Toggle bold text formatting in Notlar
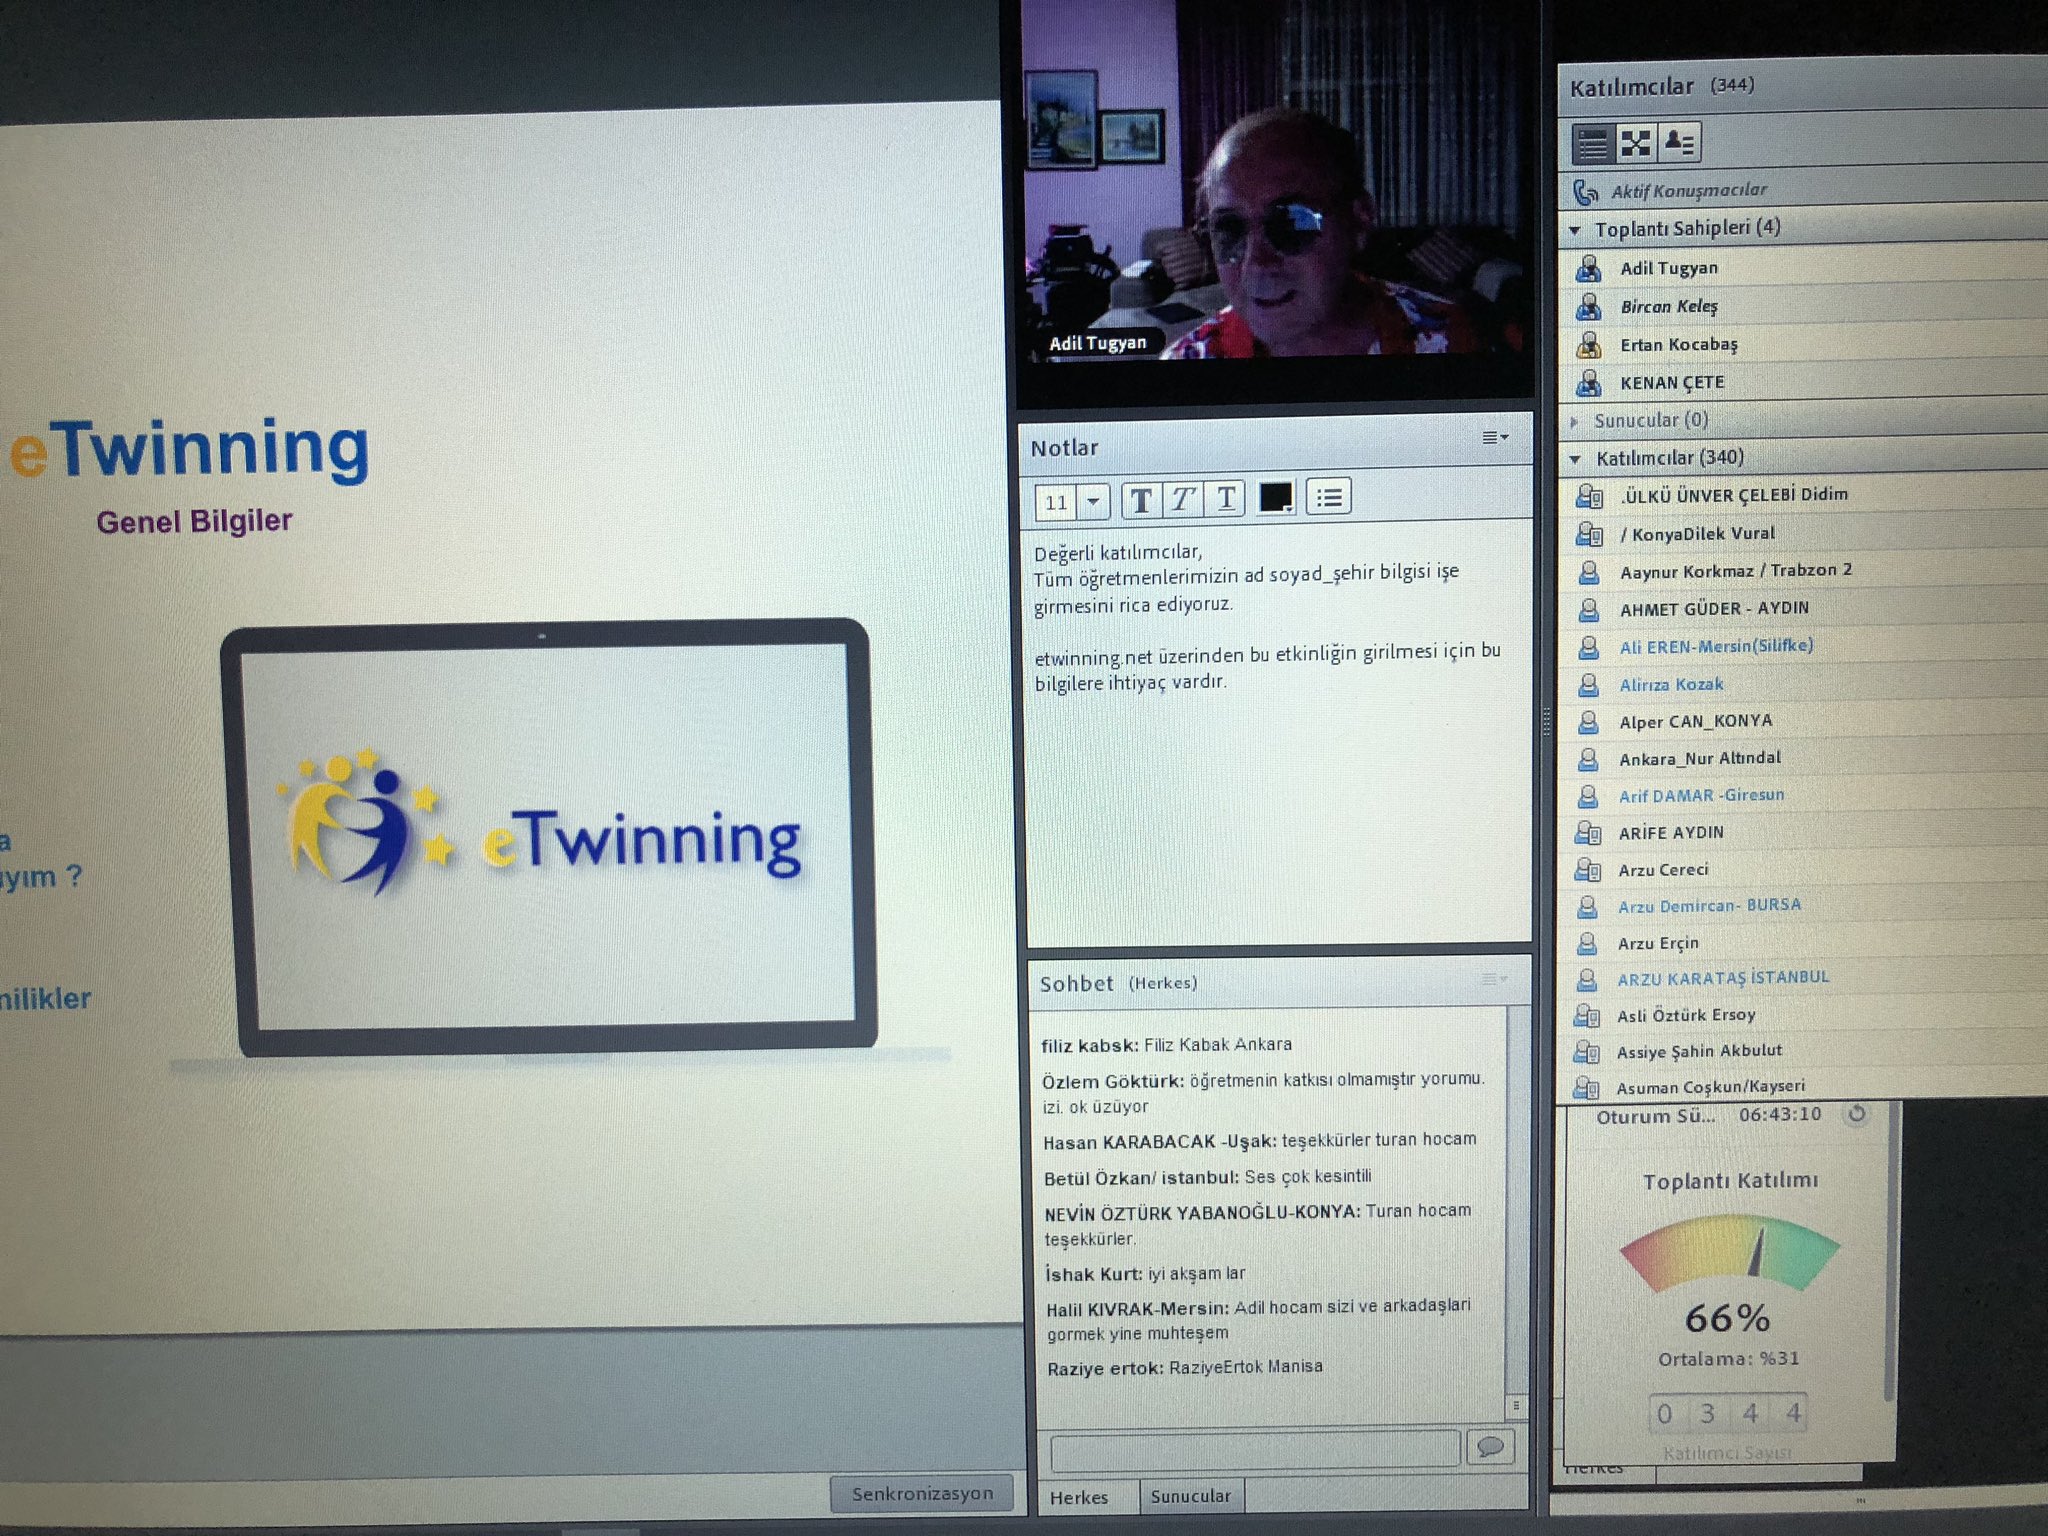Screen dimensions: 2048x1536 pyautogui.click(x=1141, y=499)
